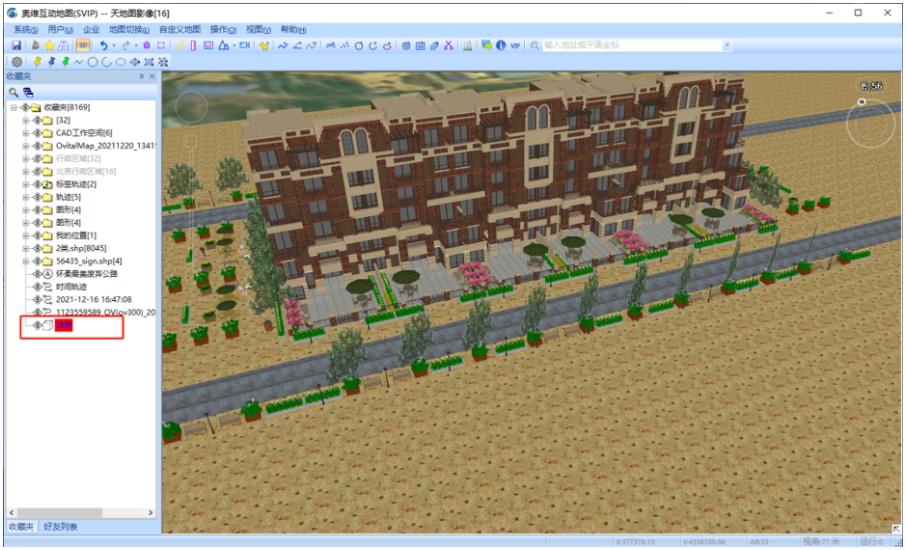Click the purple rectangle shape tool
The height and width of the screenshot is (550, 907).
[x=161, y=45]
